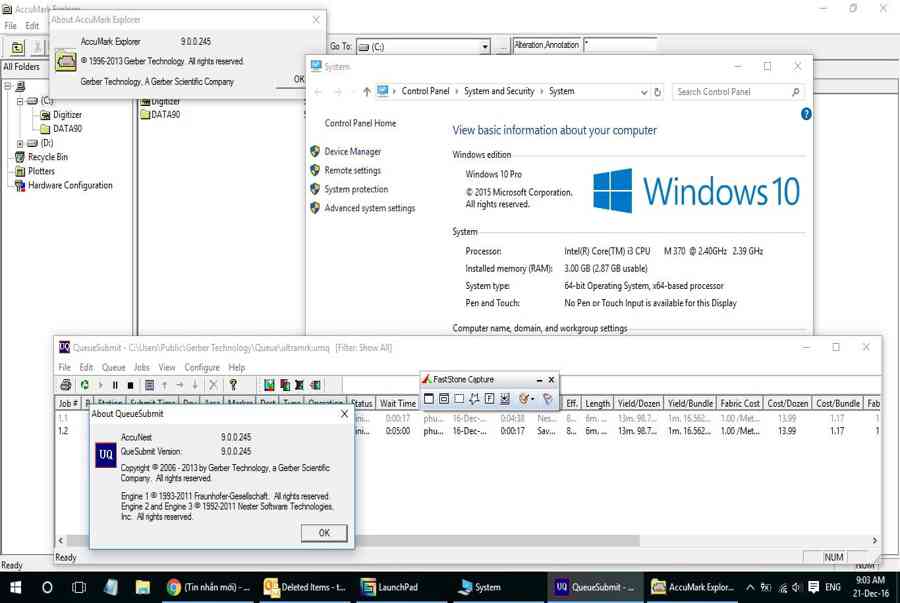Image resolution: width=900 pixels, height=603 pixels.
Task: Open File Explorer from the taskbar
Action: coord(142,587)
